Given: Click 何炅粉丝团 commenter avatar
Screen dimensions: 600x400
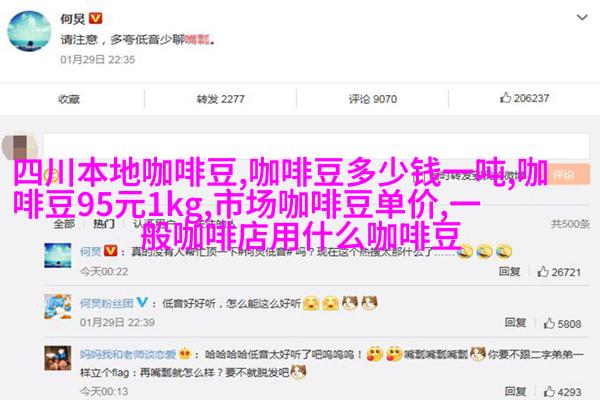Looking at the screenshot, I should click(x=58, y=306).
